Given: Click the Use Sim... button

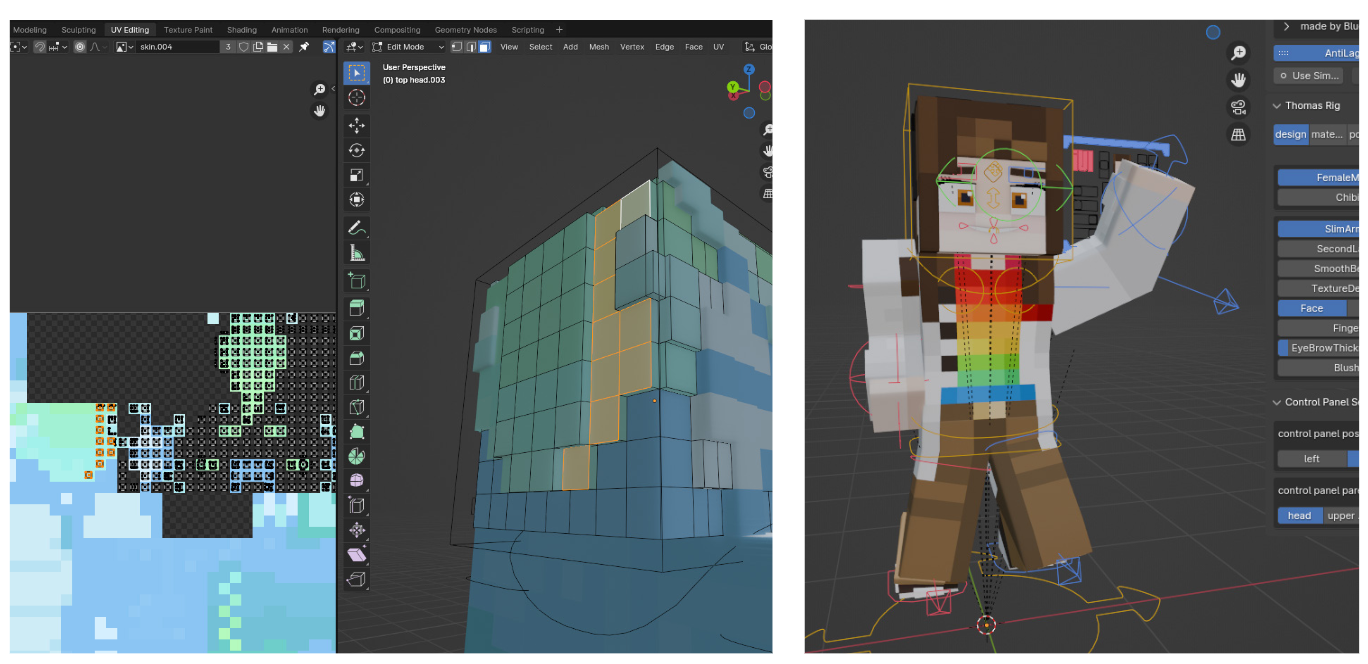Looking at the screenshot, I should tap(1308, 75).
